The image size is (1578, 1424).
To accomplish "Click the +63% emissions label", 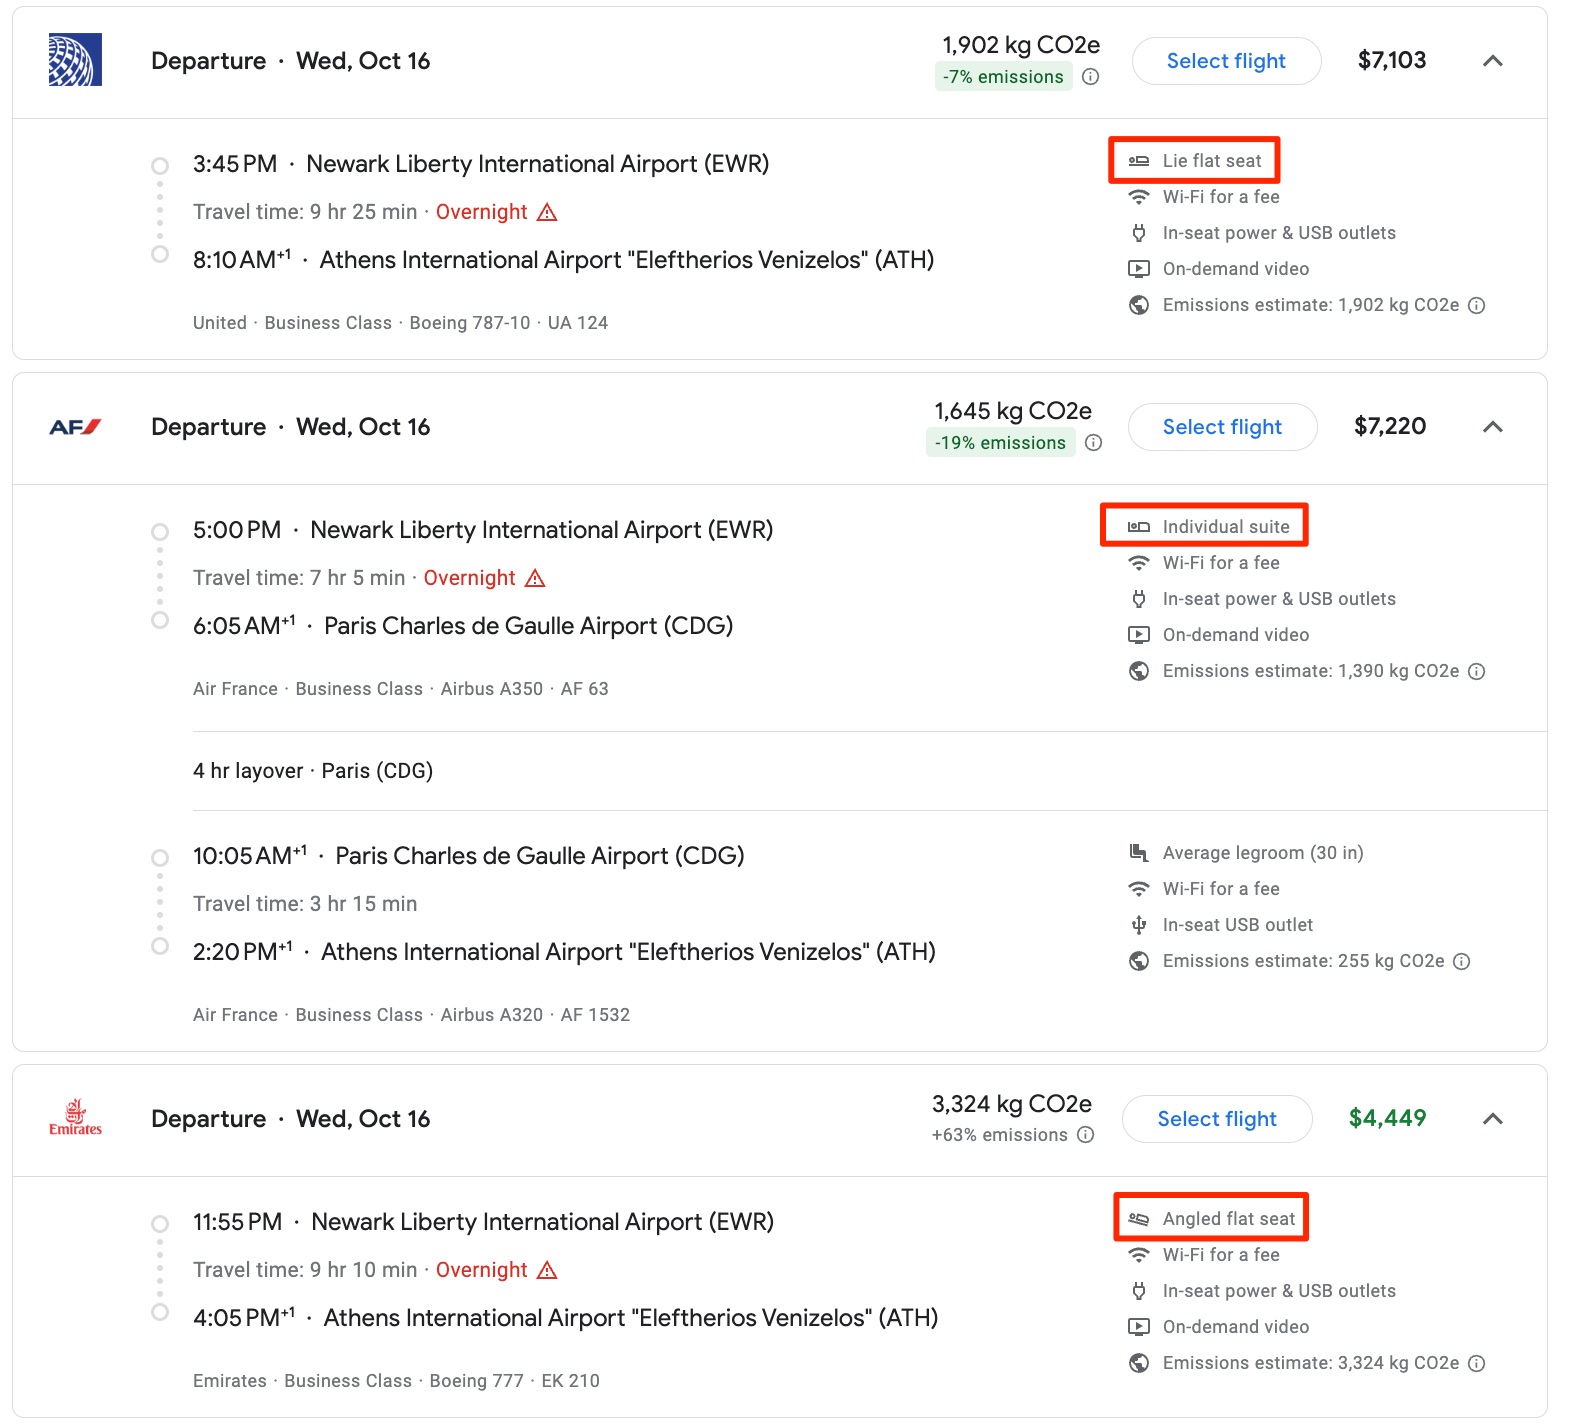I will coord(999,1135).
